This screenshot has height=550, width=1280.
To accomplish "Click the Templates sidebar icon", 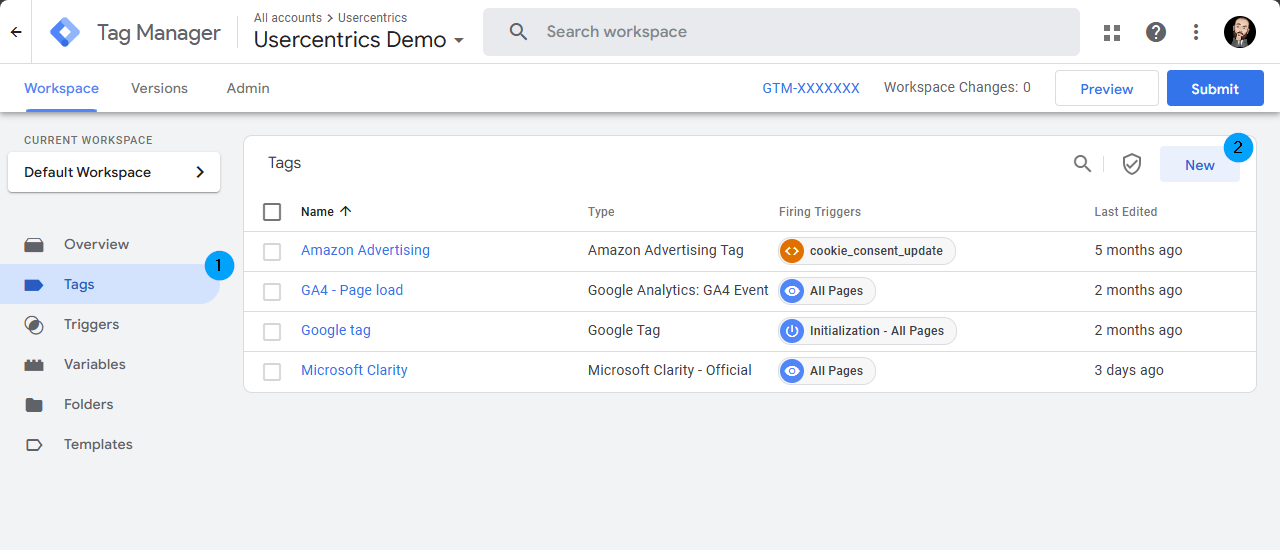I will pyautogui.click(x=34, y=444).
